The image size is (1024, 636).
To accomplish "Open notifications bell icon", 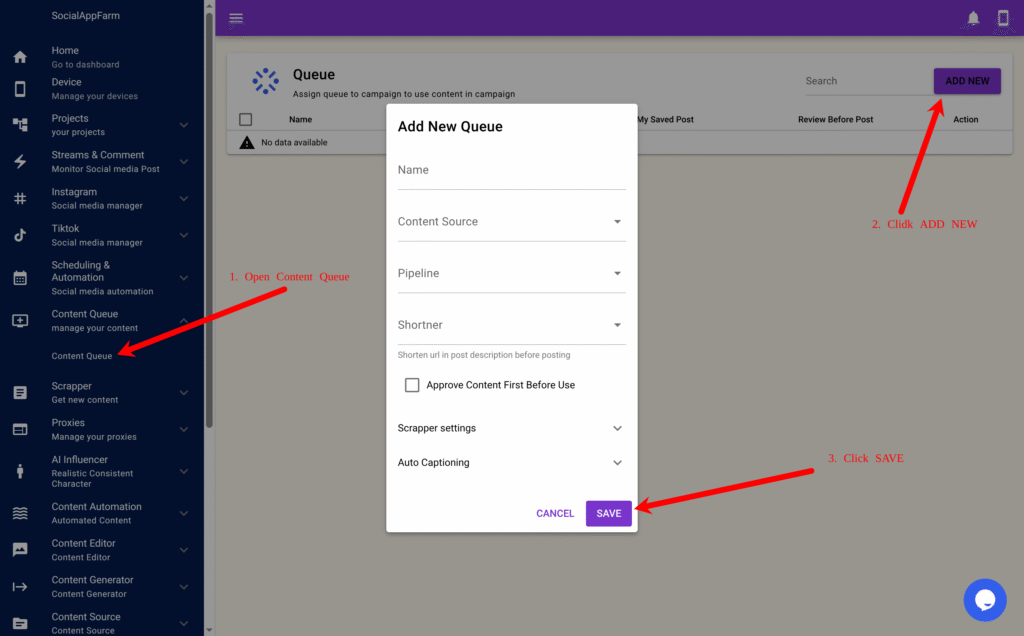I will 973,19.
